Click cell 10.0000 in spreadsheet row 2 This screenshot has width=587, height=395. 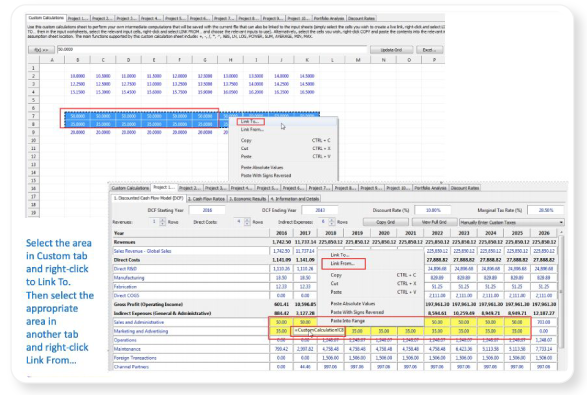[x=77, y=76]
